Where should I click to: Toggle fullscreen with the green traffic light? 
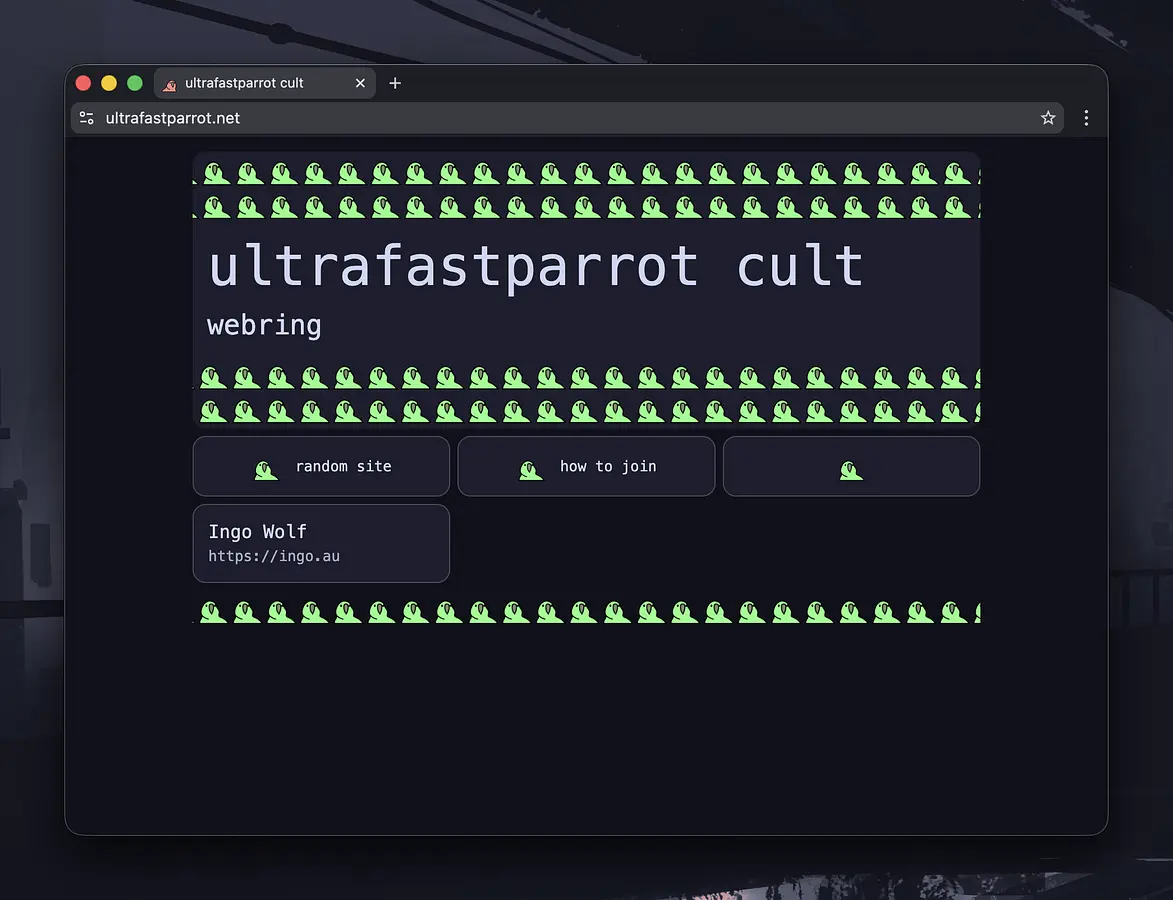tap(134, 83)
